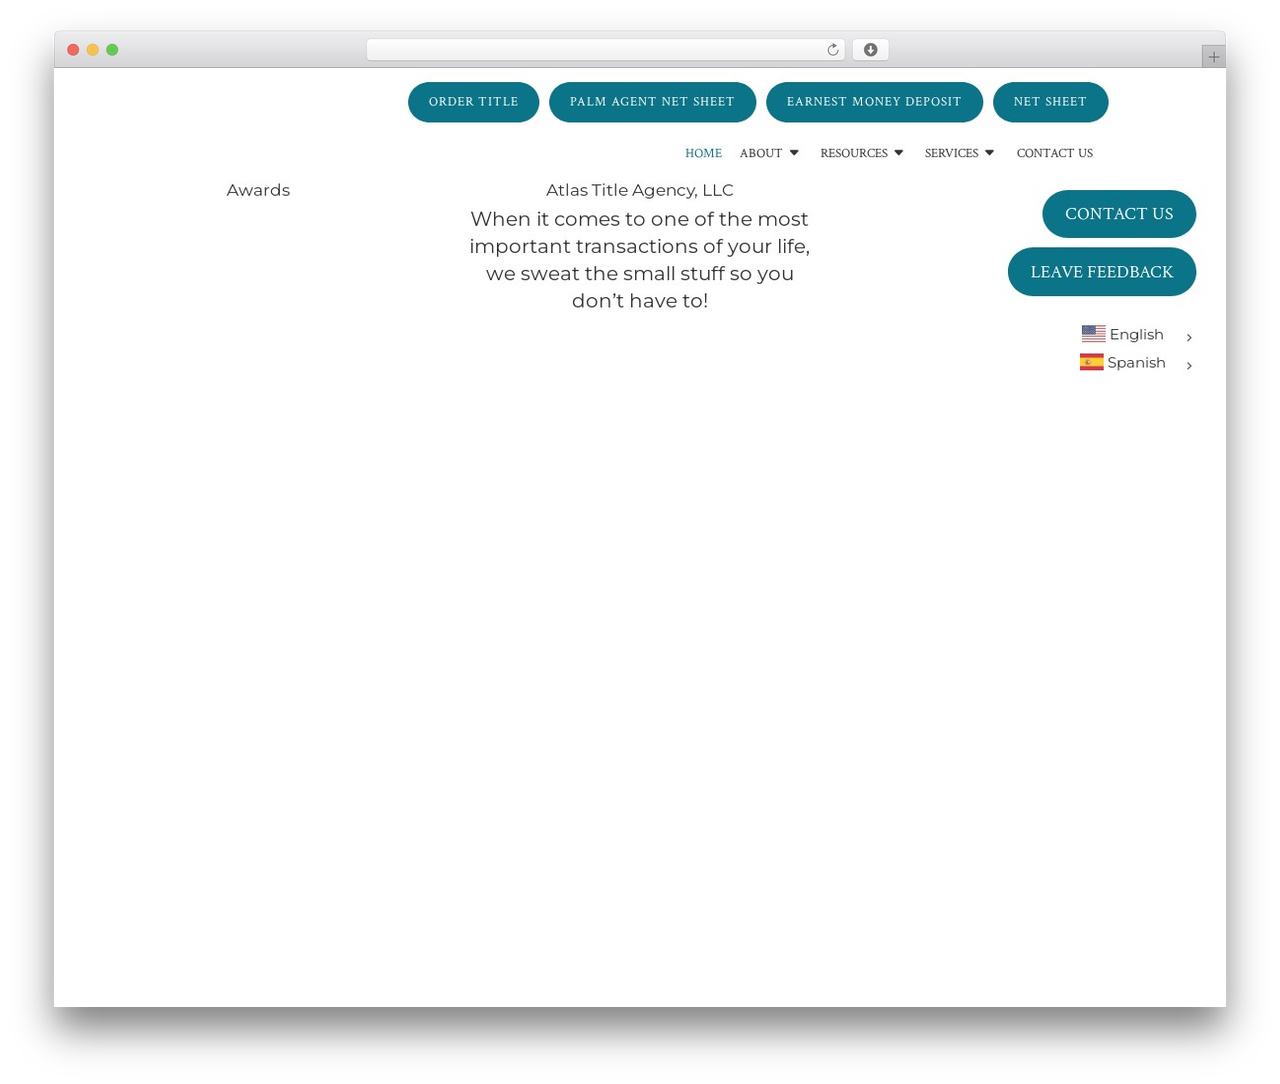Select the Spain flag icon
1280x1084 pixels.
point(1091,362)
